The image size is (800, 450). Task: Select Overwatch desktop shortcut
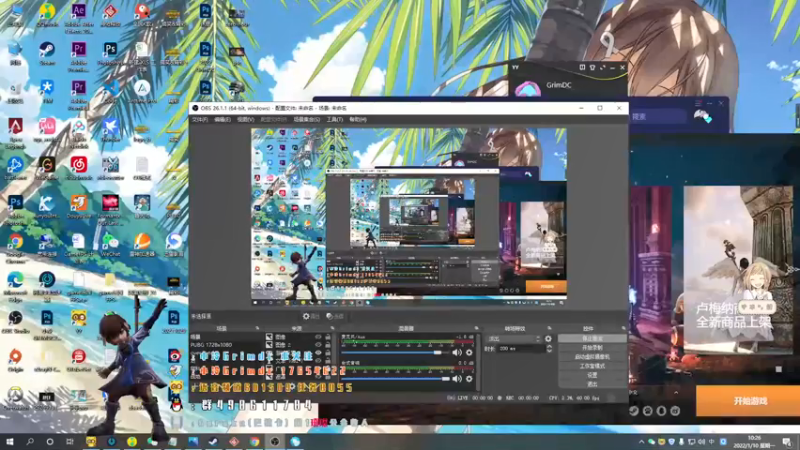[x=15, y=399]
